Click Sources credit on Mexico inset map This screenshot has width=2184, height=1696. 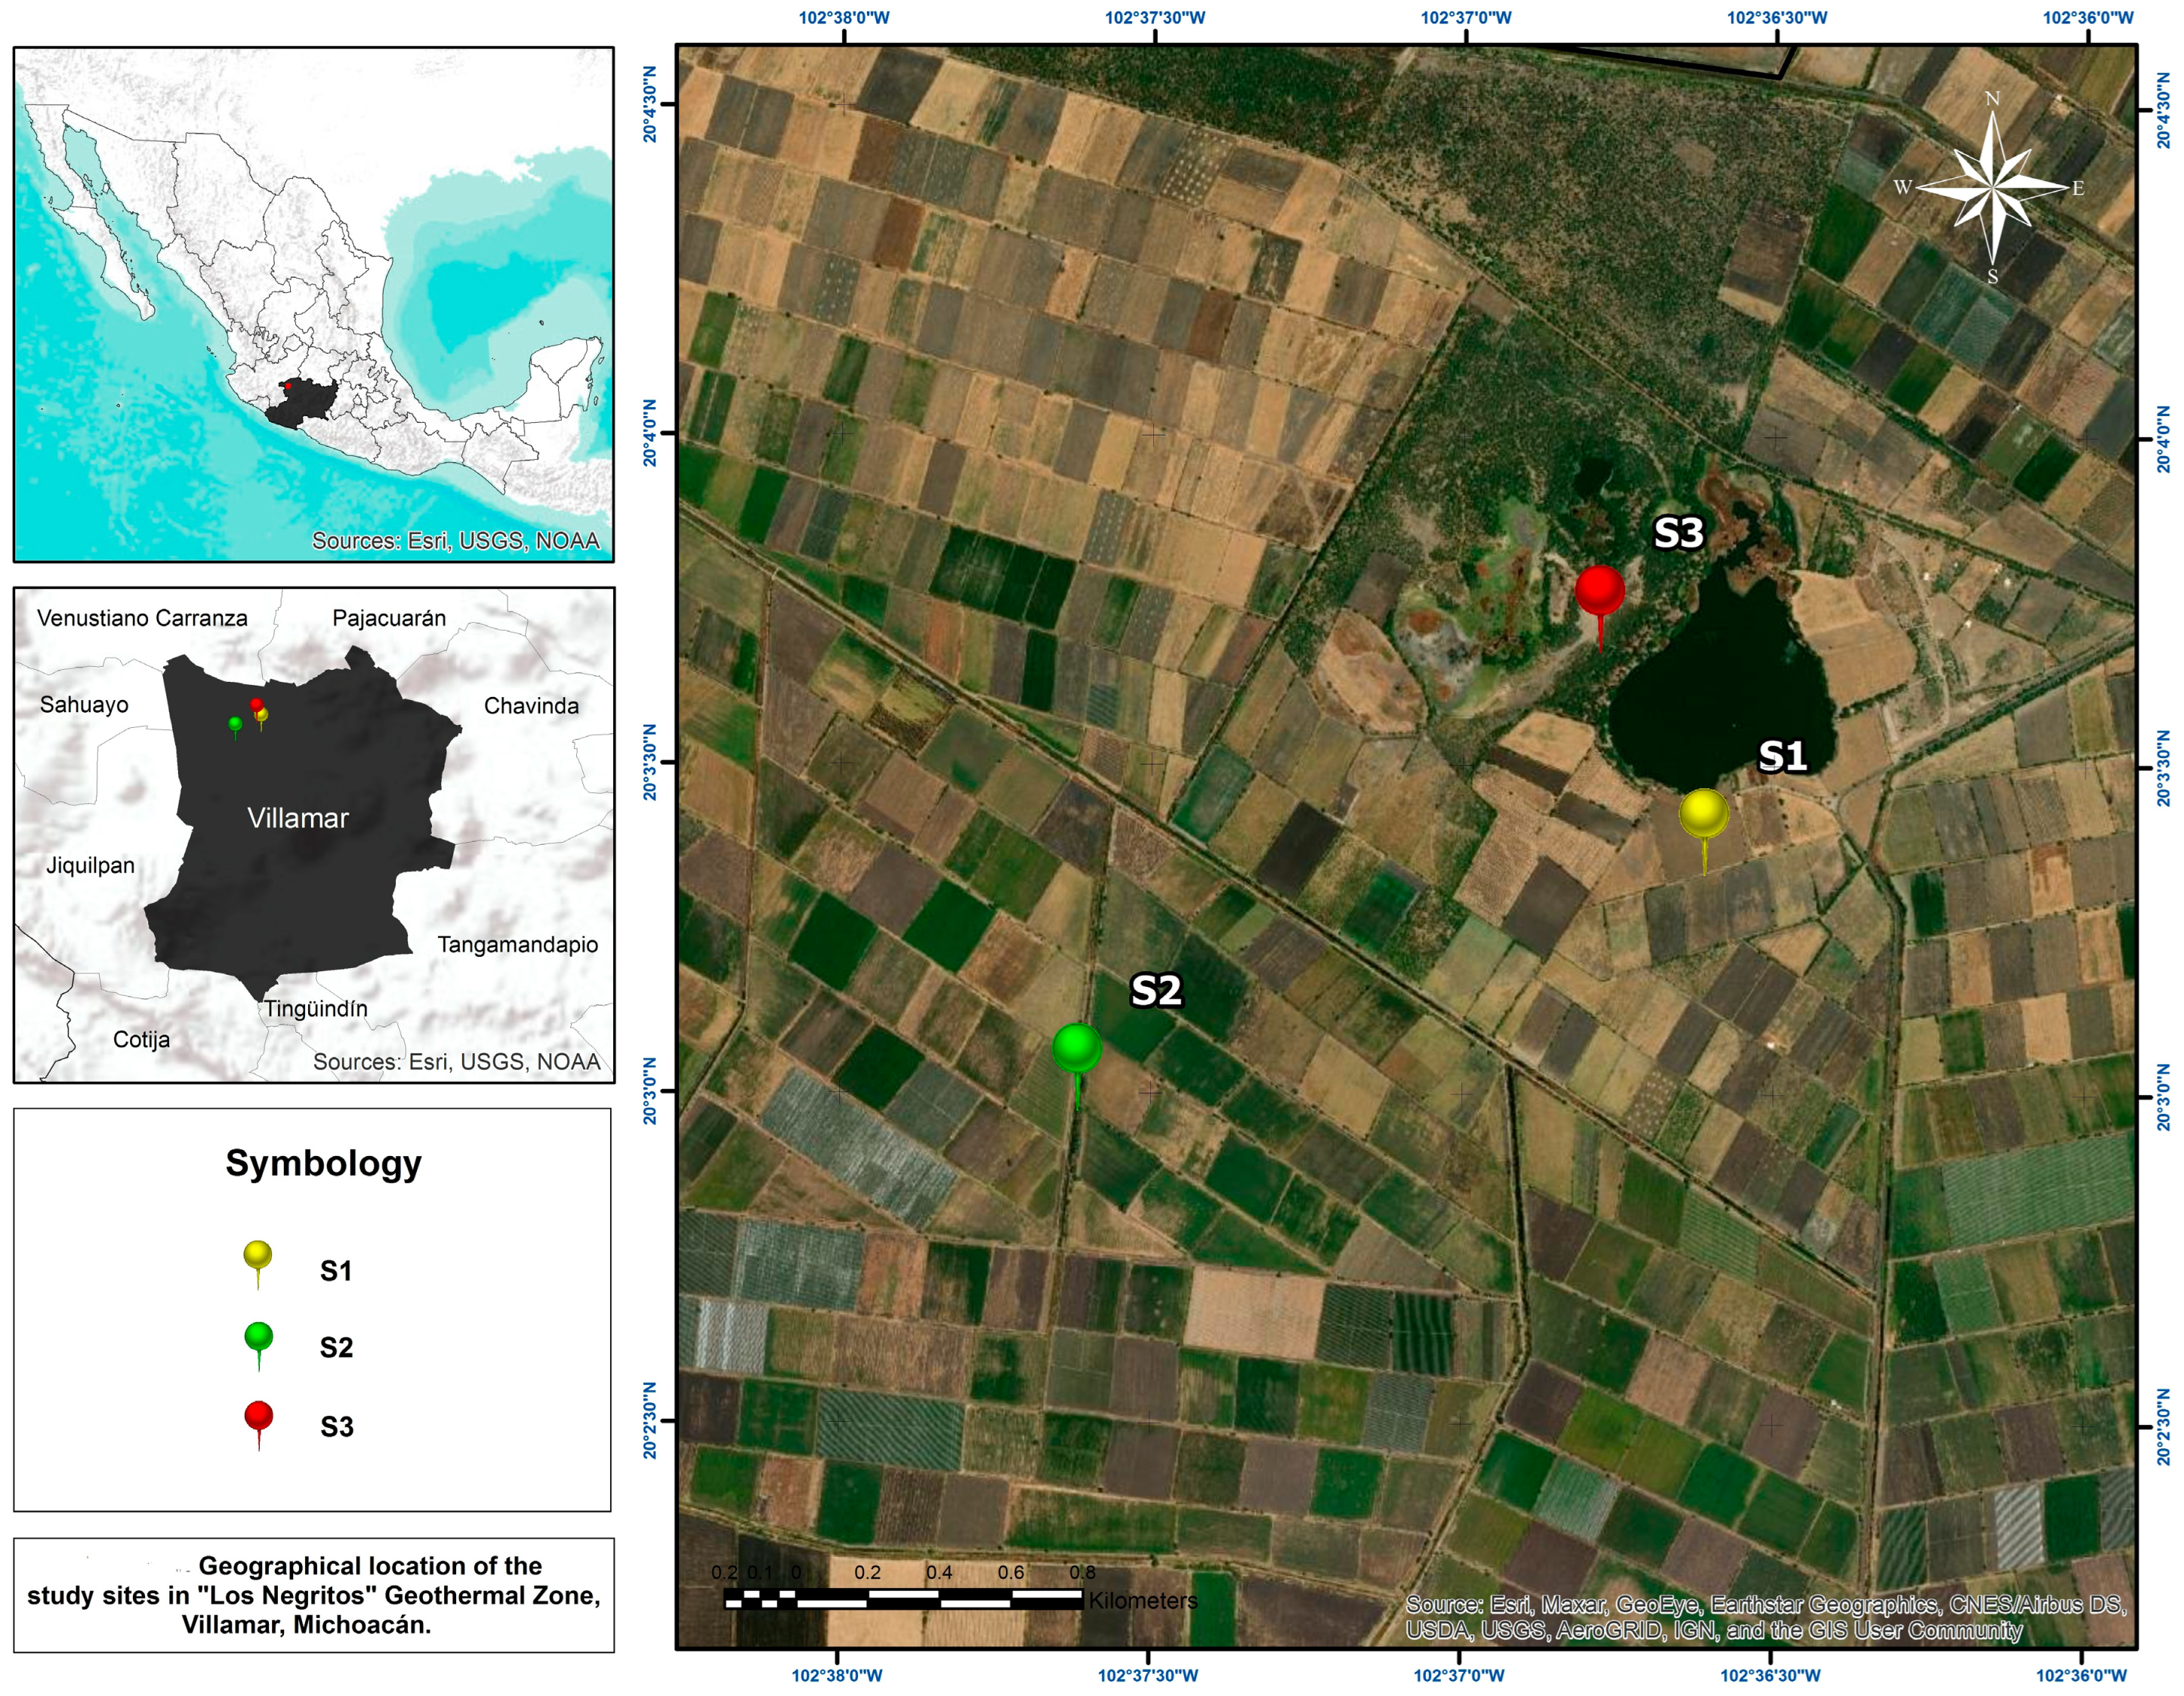pos(456,541)
